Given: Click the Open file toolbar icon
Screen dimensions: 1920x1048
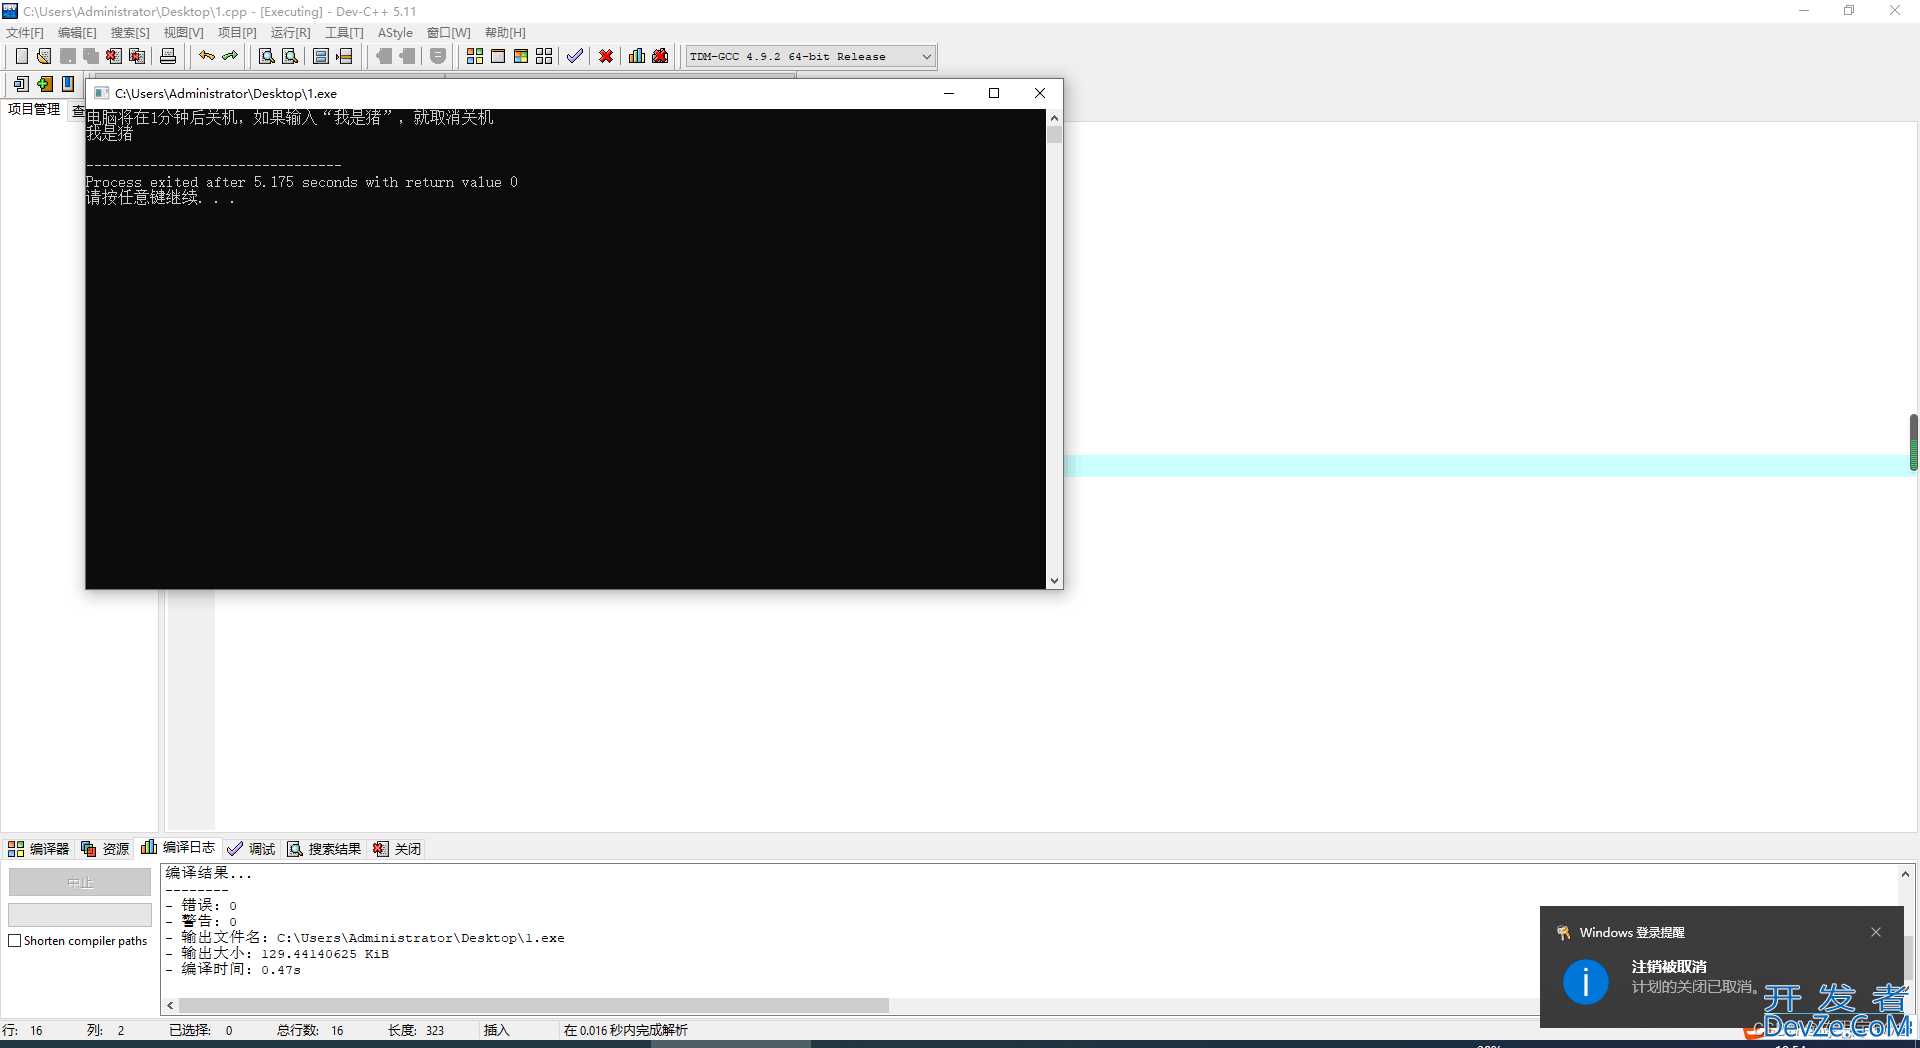Looking at the screenshot, I should click(x=44, y=56).
